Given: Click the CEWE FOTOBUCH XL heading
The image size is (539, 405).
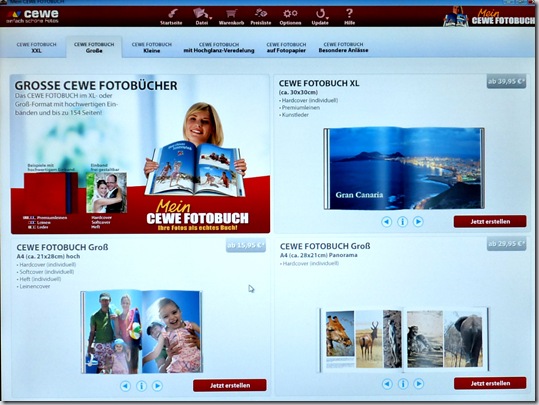Looking at the screenshot, I should pyautogui.click(x=319, y=84).
